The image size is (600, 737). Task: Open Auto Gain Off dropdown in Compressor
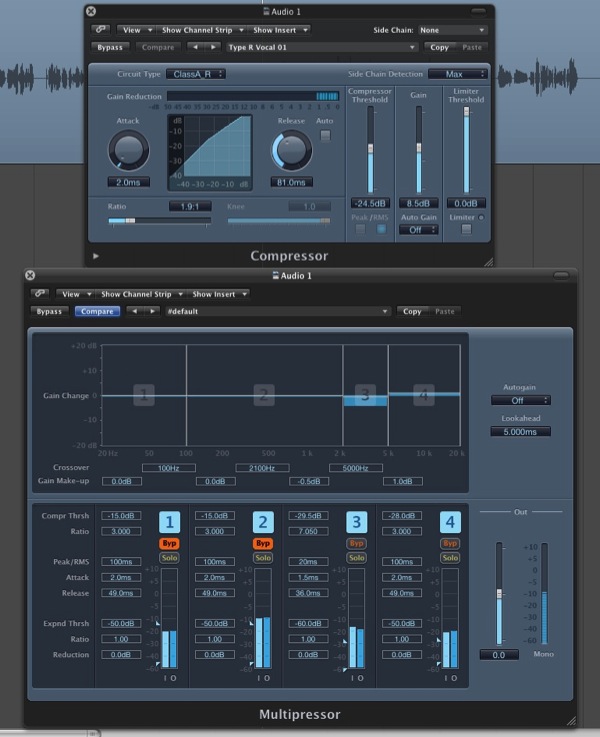click(419, 230)
